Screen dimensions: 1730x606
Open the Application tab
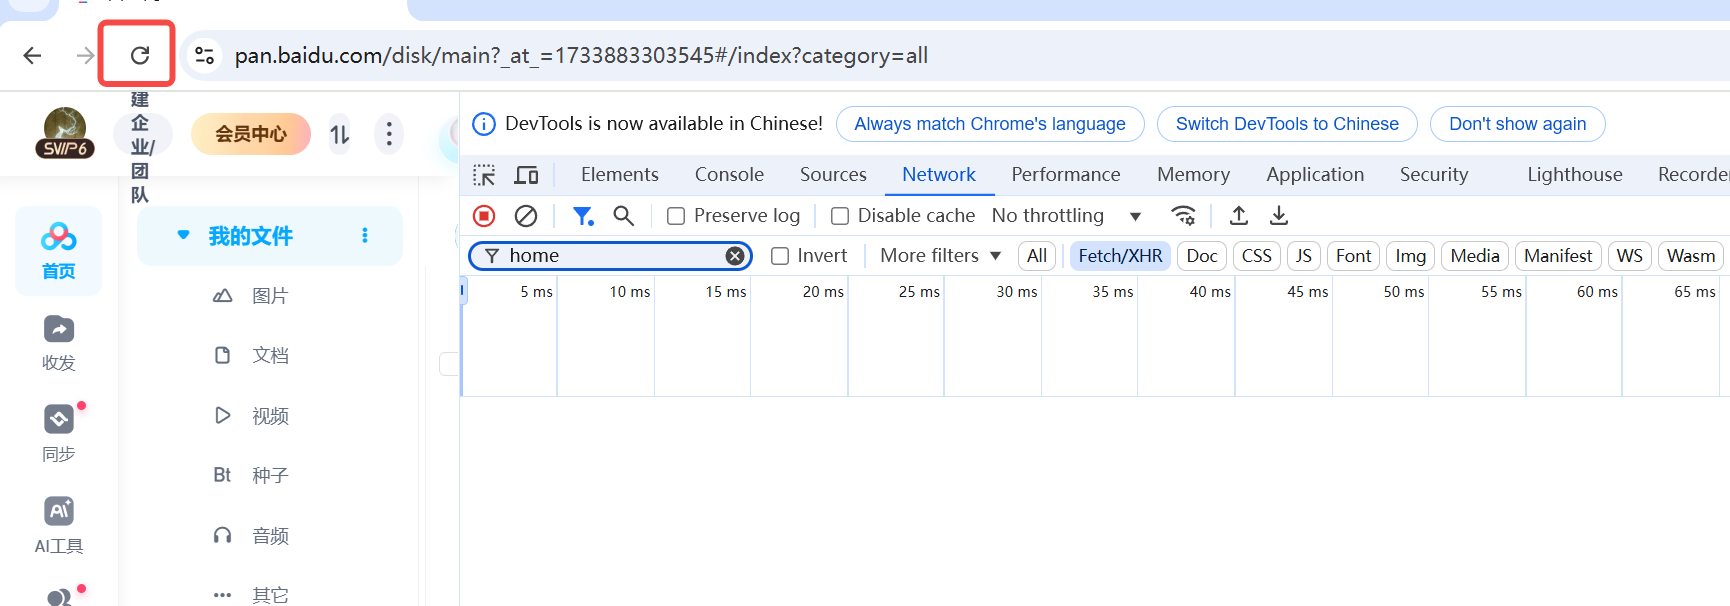(x=1314, y=175)
